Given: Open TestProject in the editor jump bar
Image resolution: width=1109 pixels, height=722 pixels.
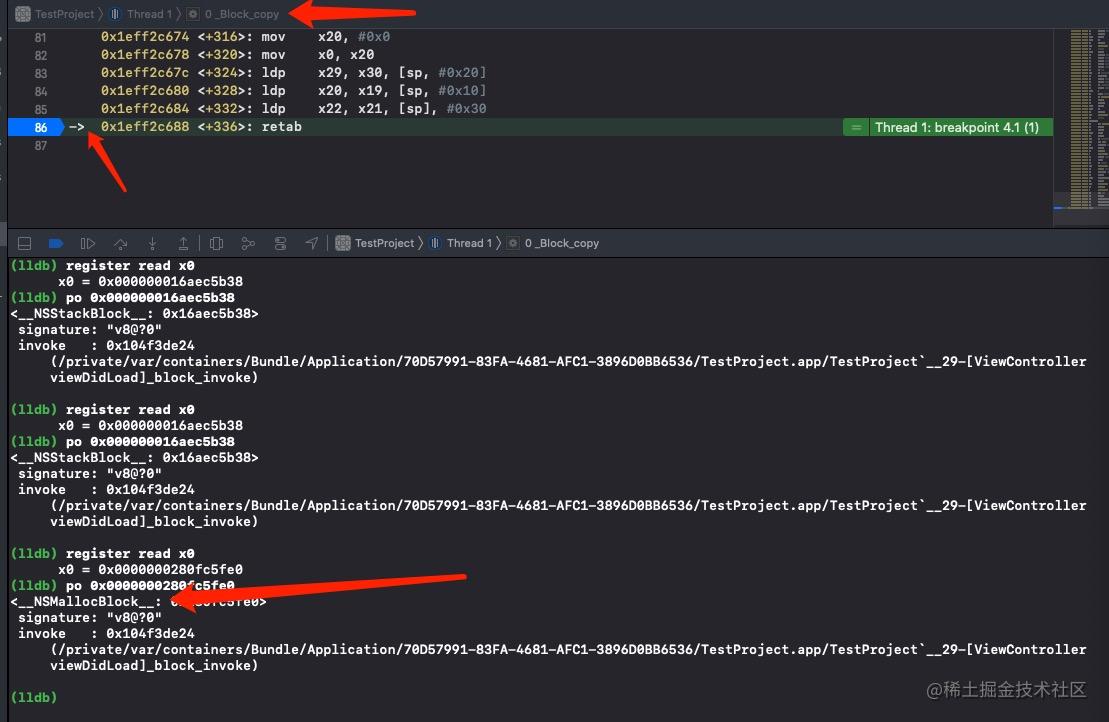Looking at the screenshot, I should tap(64, 14).
